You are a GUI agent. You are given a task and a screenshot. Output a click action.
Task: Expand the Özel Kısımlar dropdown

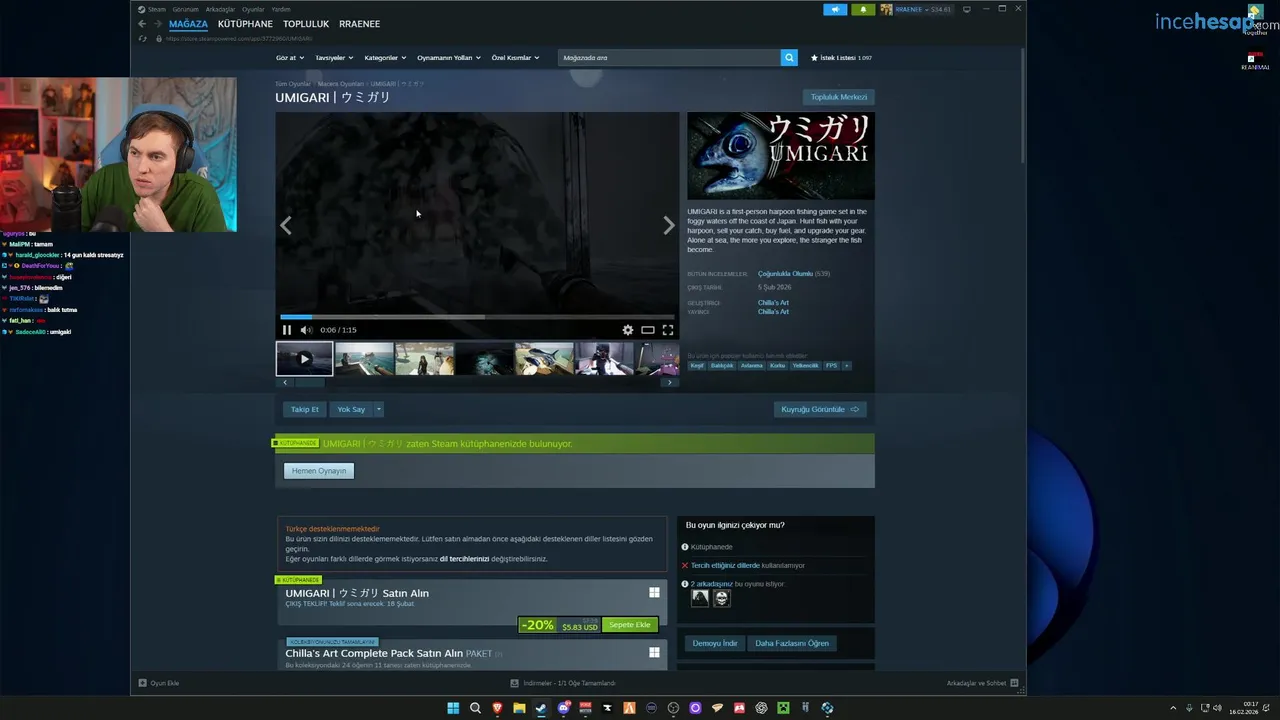pyautogui.click(x=515, y=58)
